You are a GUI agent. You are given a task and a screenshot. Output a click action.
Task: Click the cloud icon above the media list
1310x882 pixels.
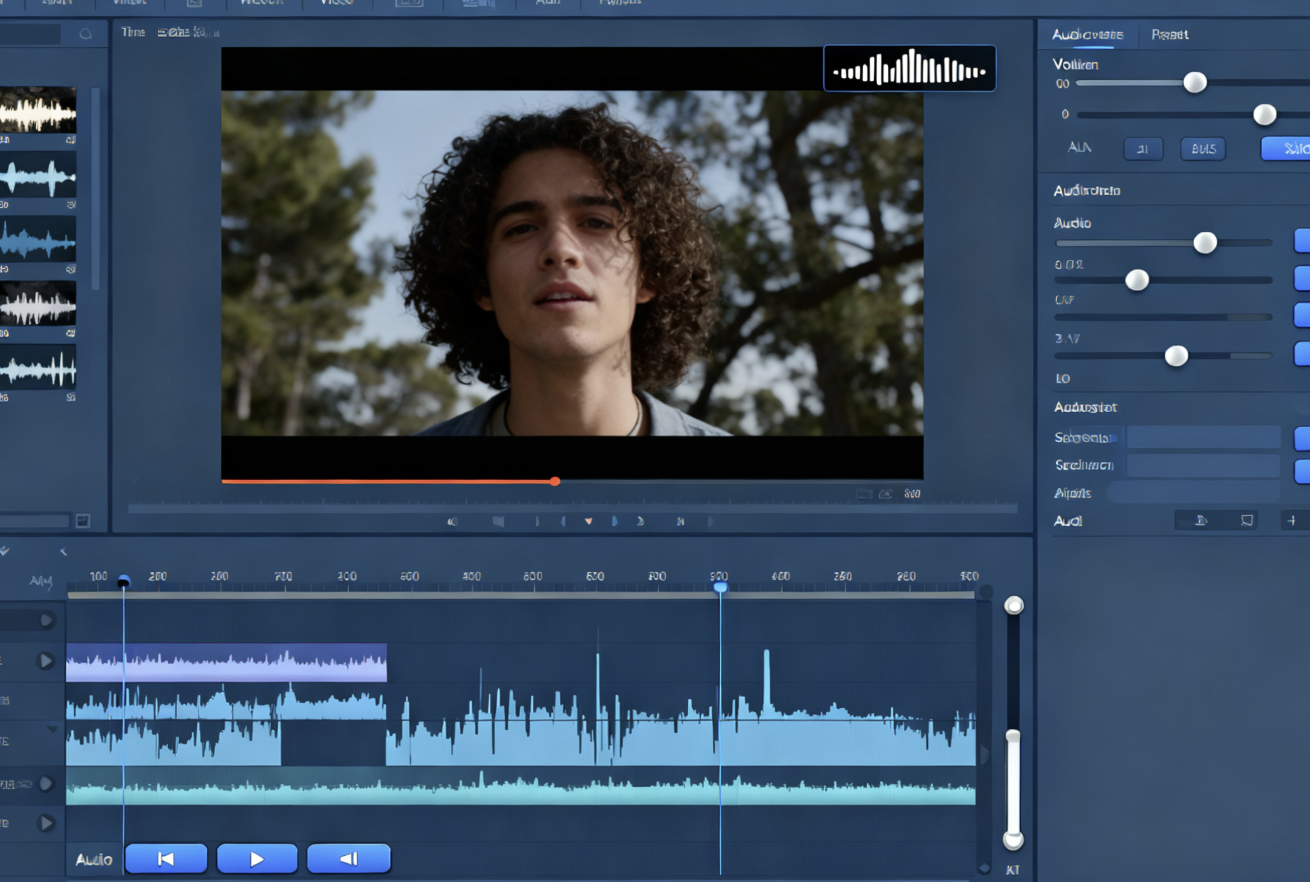click(86, 34)
